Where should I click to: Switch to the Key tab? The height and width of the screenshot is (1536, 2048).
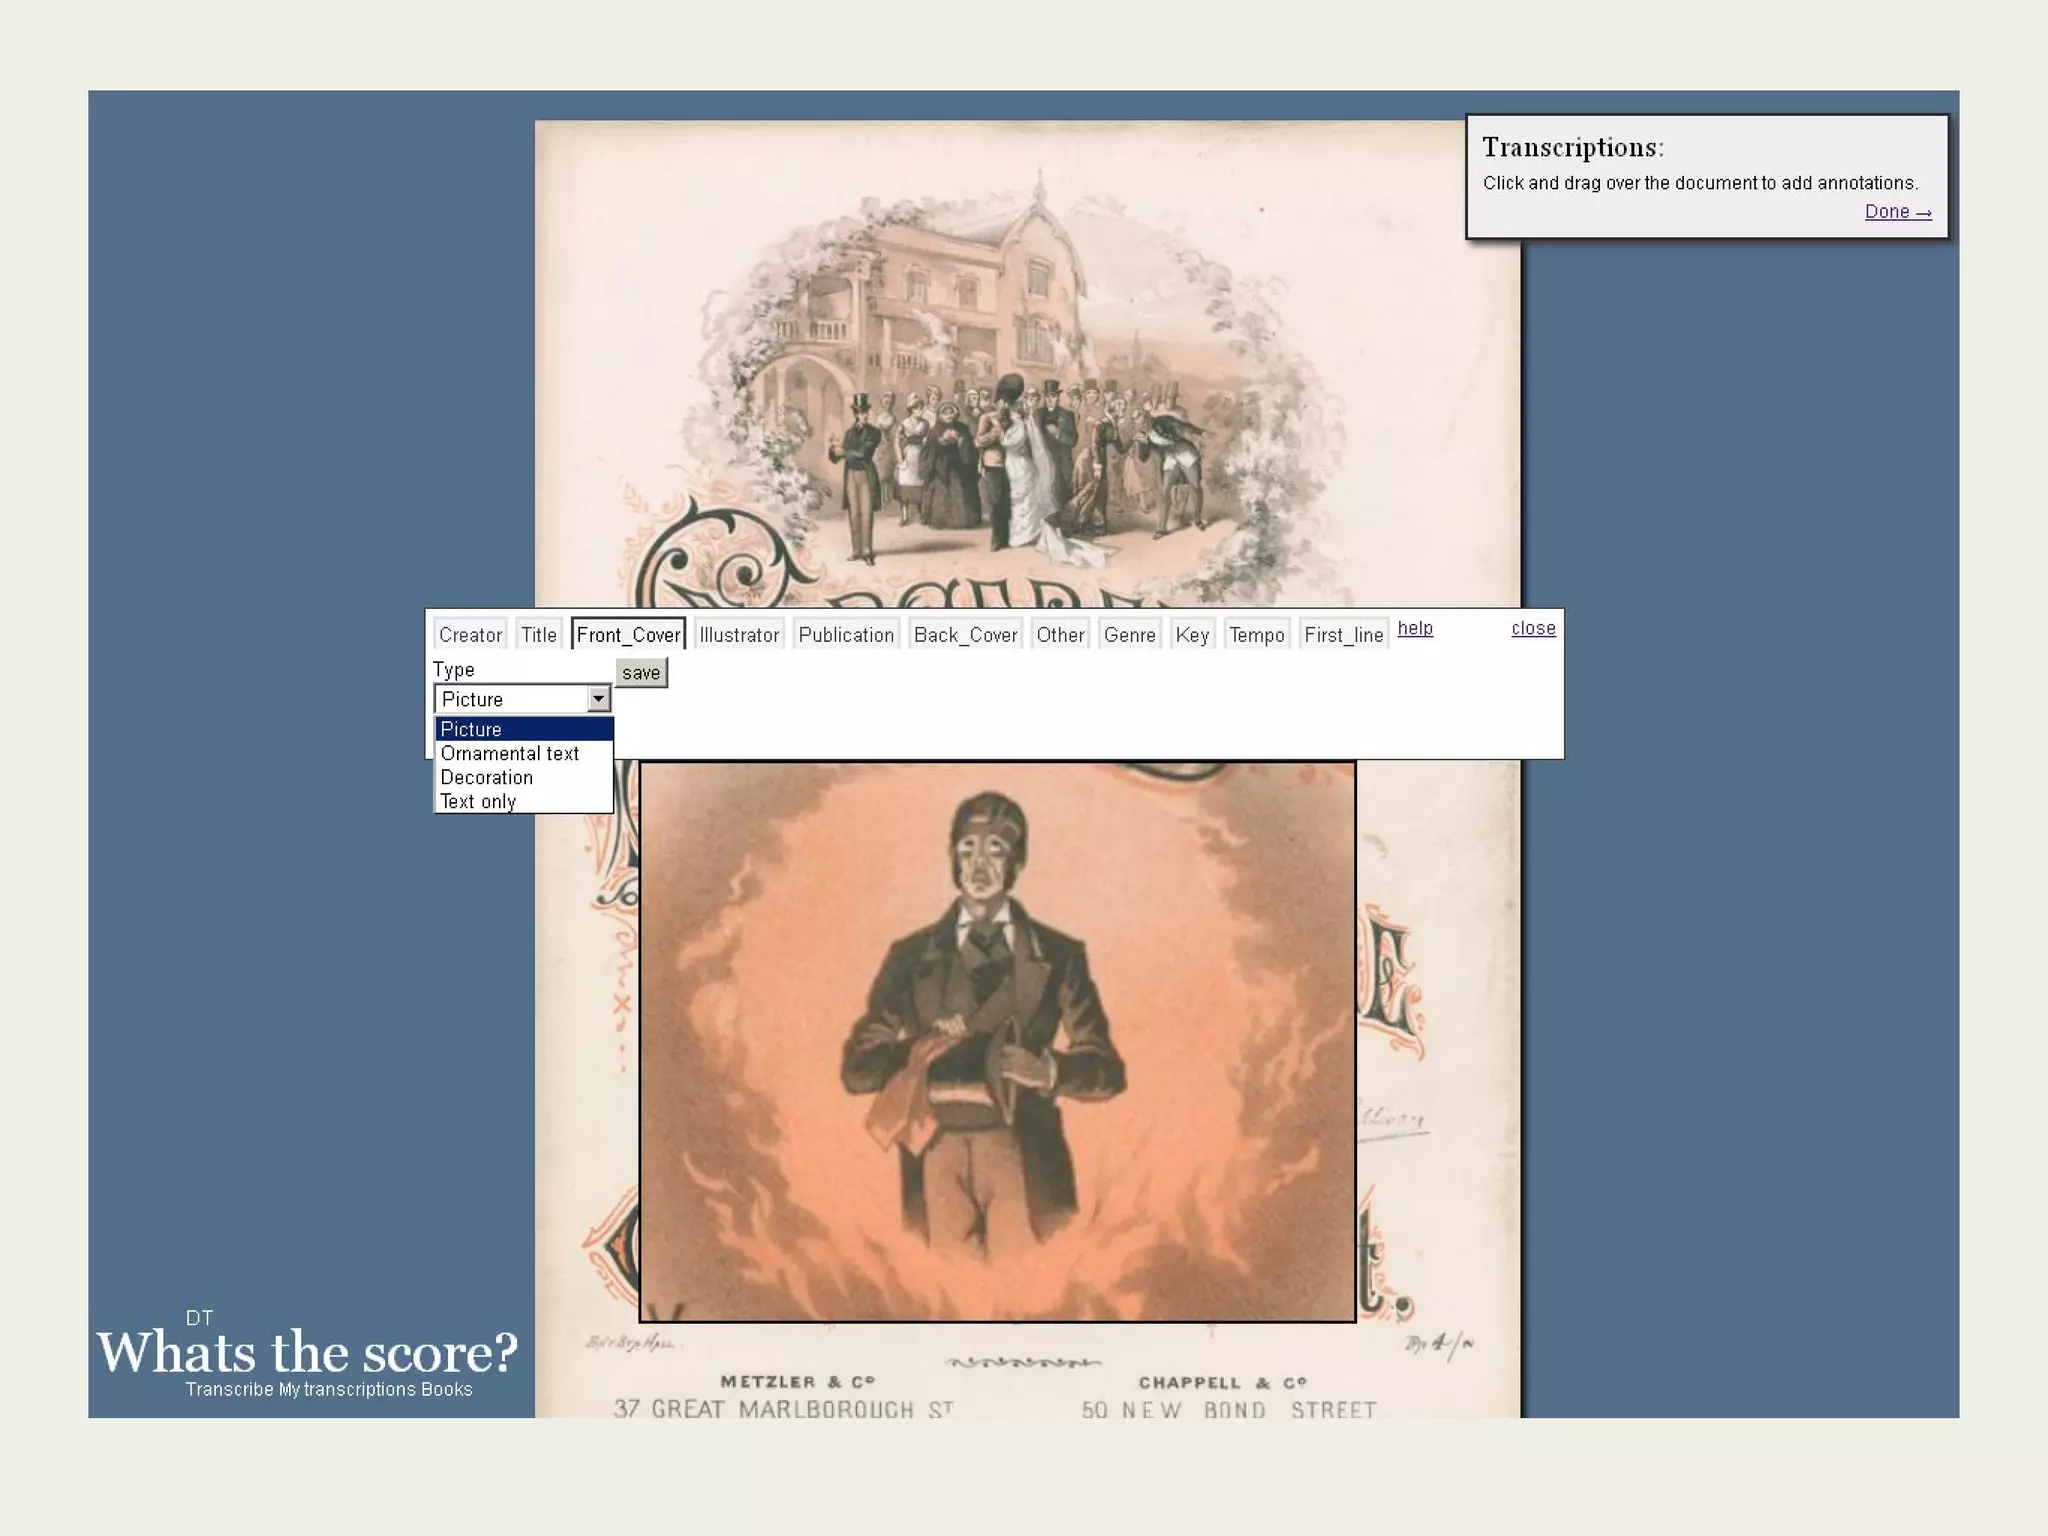click(x=1192, y=635)
